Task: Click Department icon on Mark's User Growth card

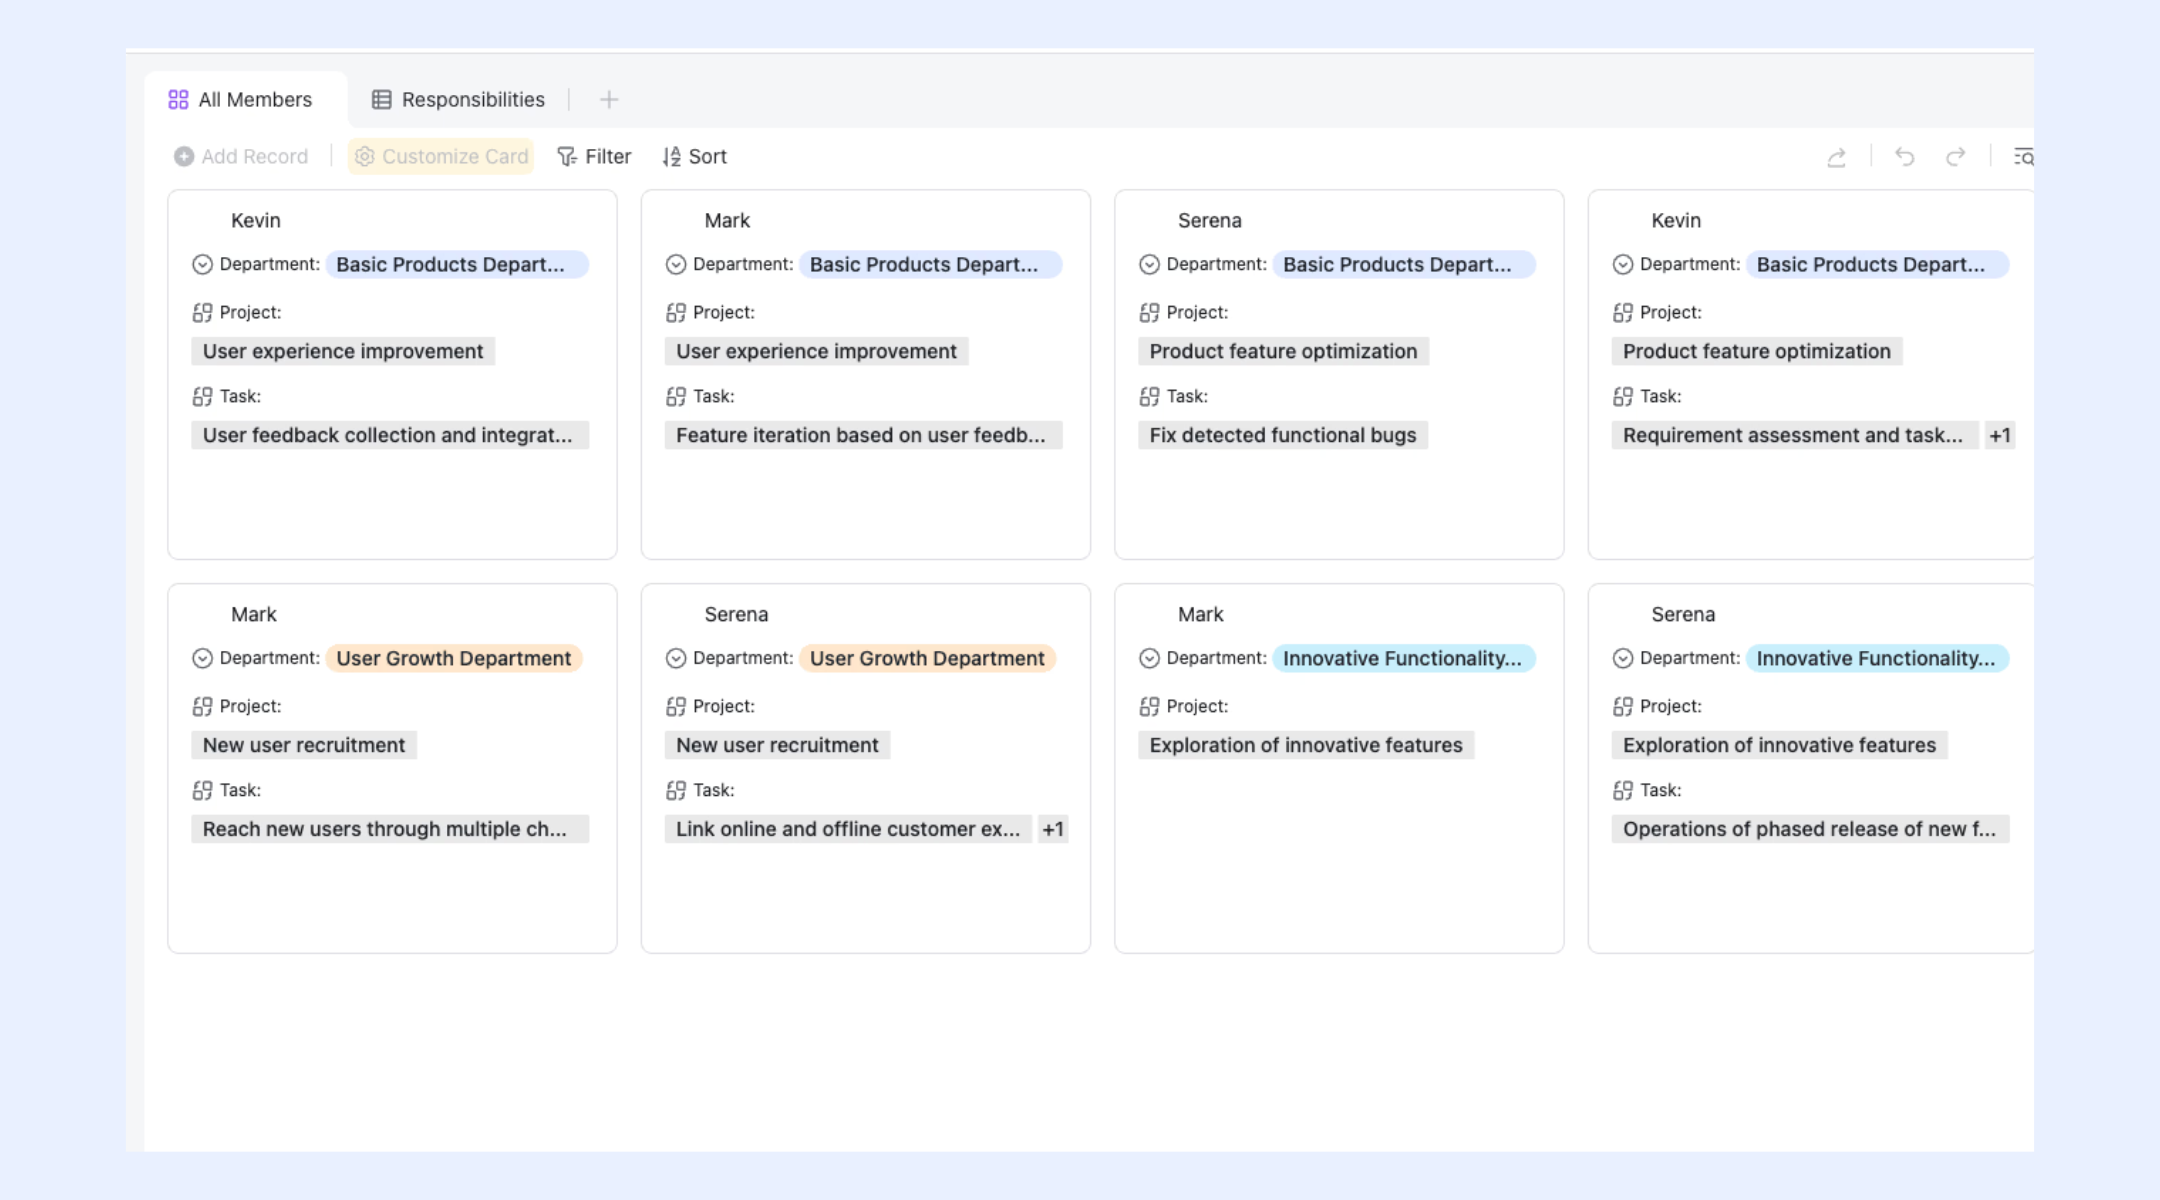Action: pos(202,659)
